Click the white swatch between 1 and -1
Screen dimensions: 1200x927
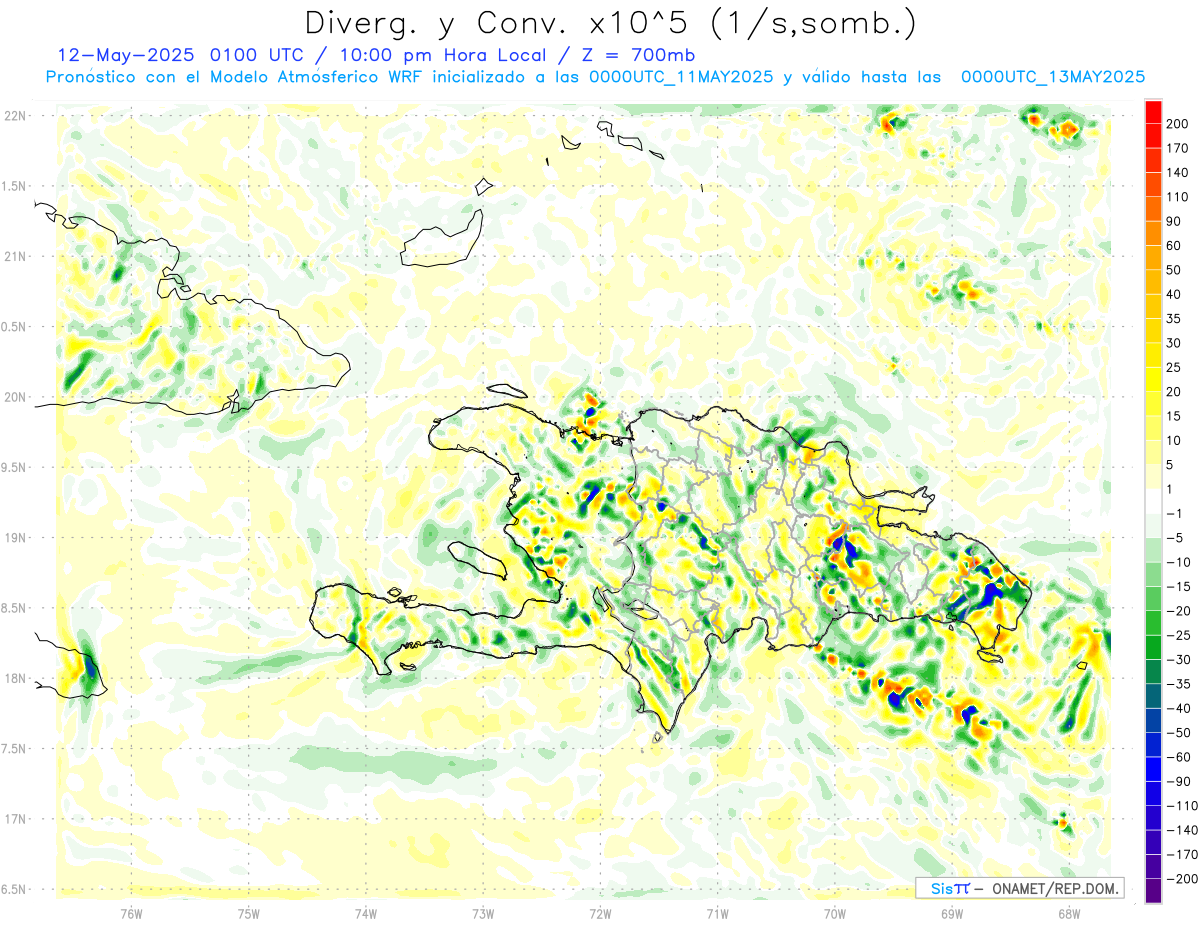click(x=1153, y=501)
